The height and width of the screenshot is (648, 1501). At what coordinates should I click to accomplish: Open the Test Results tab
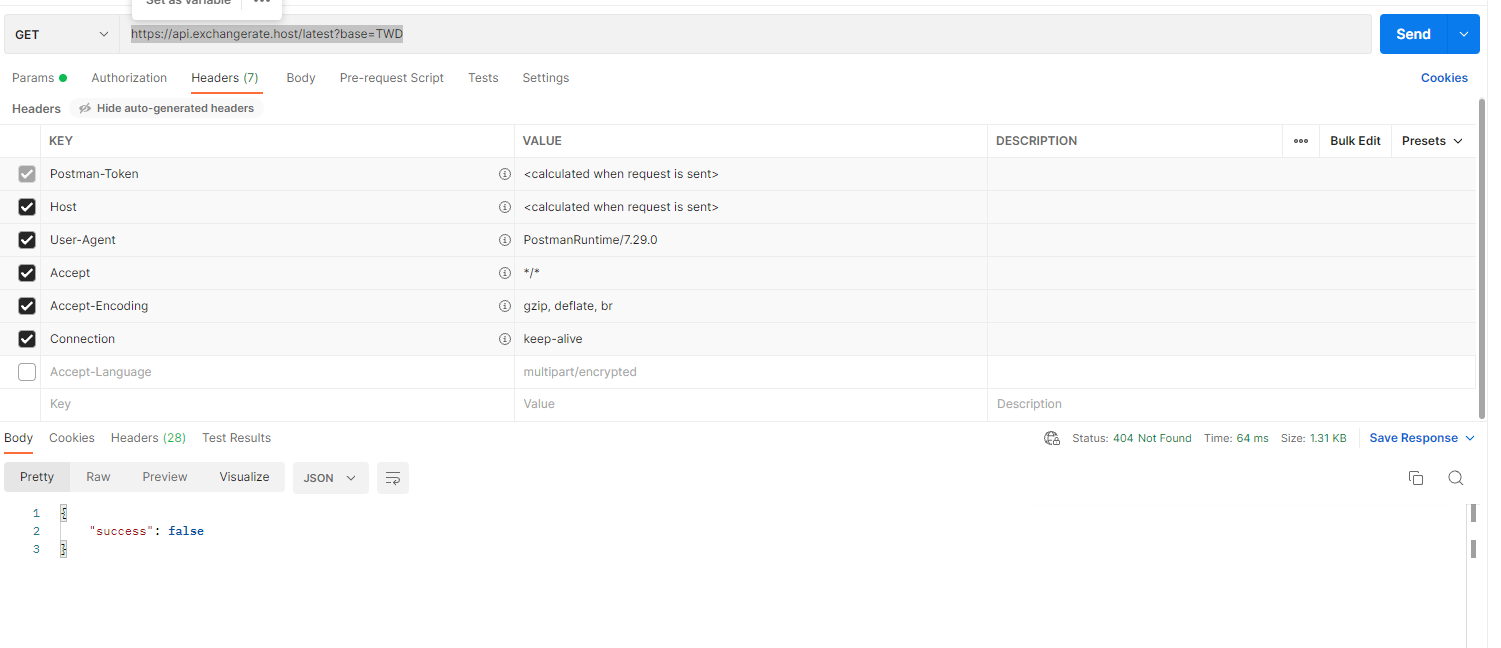[x=236, y=438]
